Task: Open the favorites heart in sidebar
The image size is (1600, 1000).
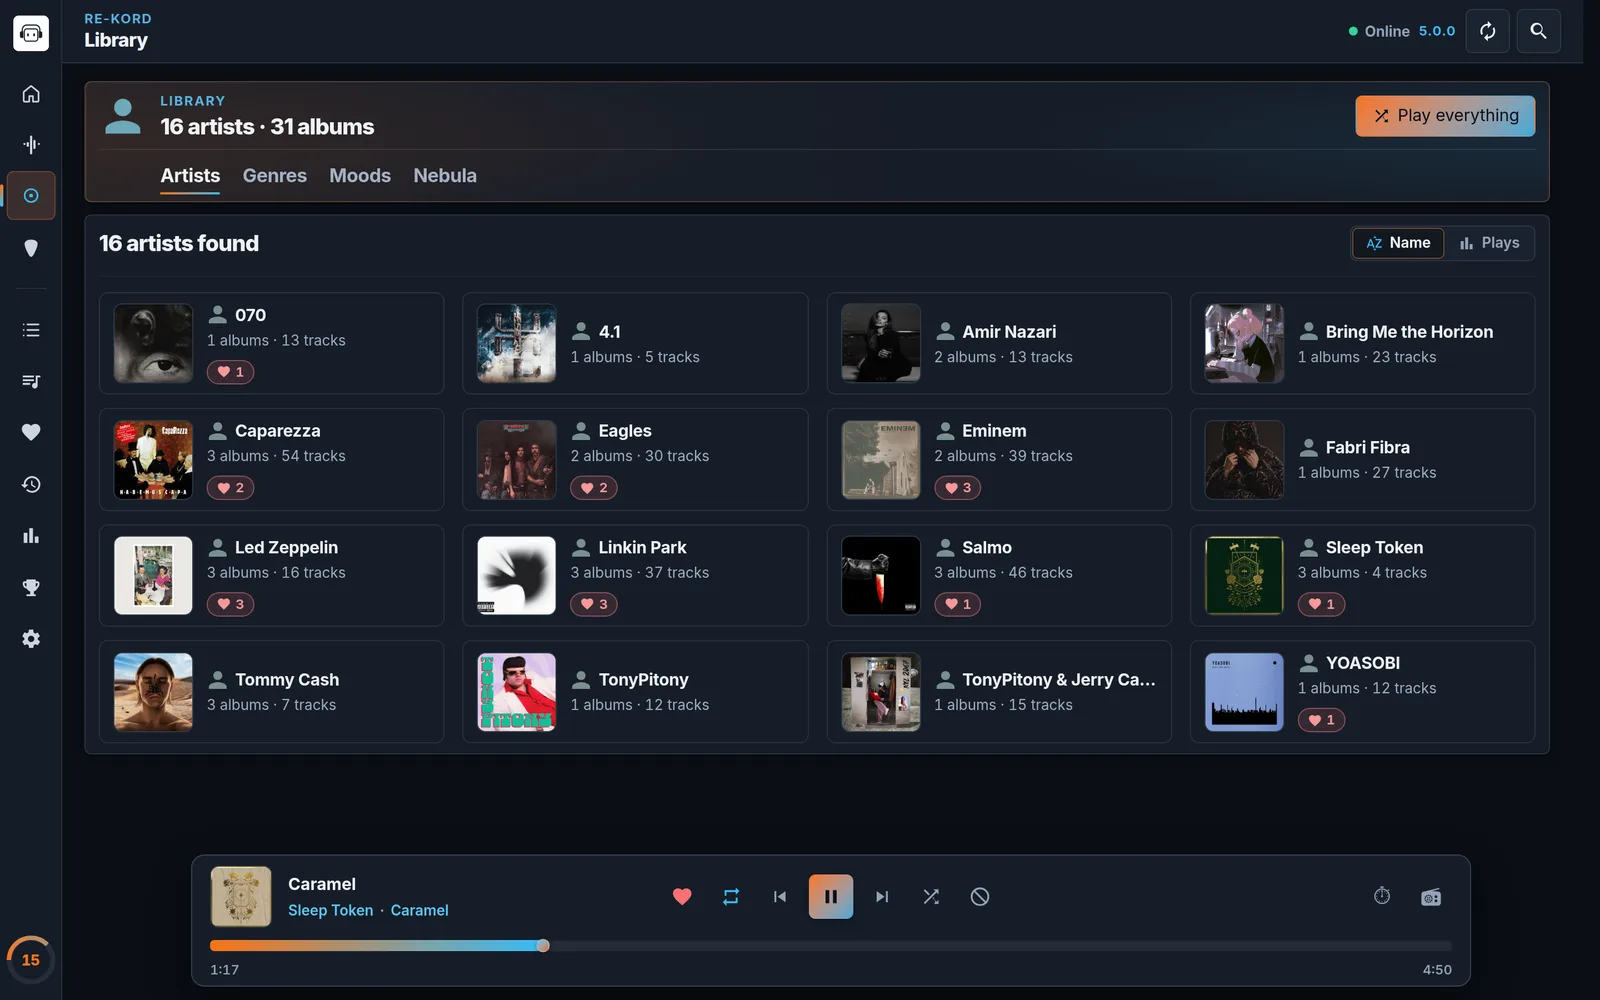Action: click(x=31, y=432)
